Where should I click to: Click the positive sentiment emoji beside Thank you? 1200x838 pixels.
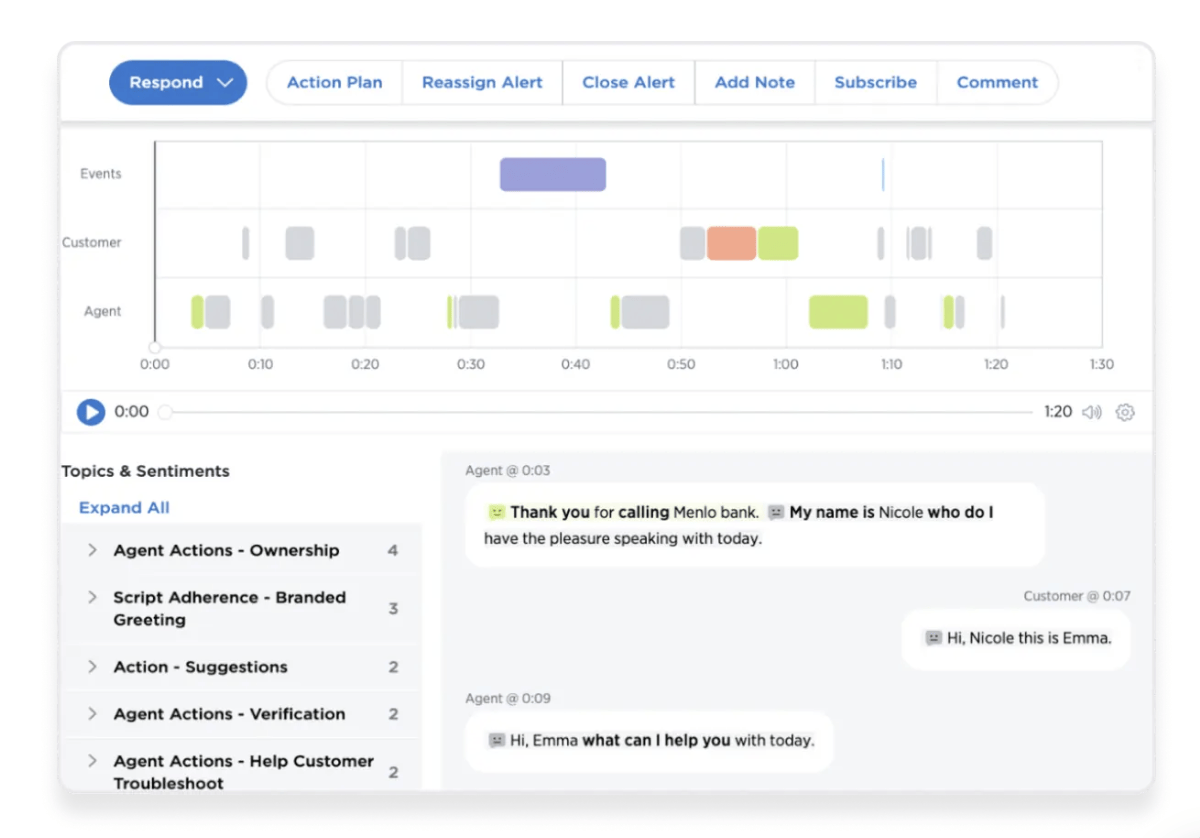tap(496, 511)
